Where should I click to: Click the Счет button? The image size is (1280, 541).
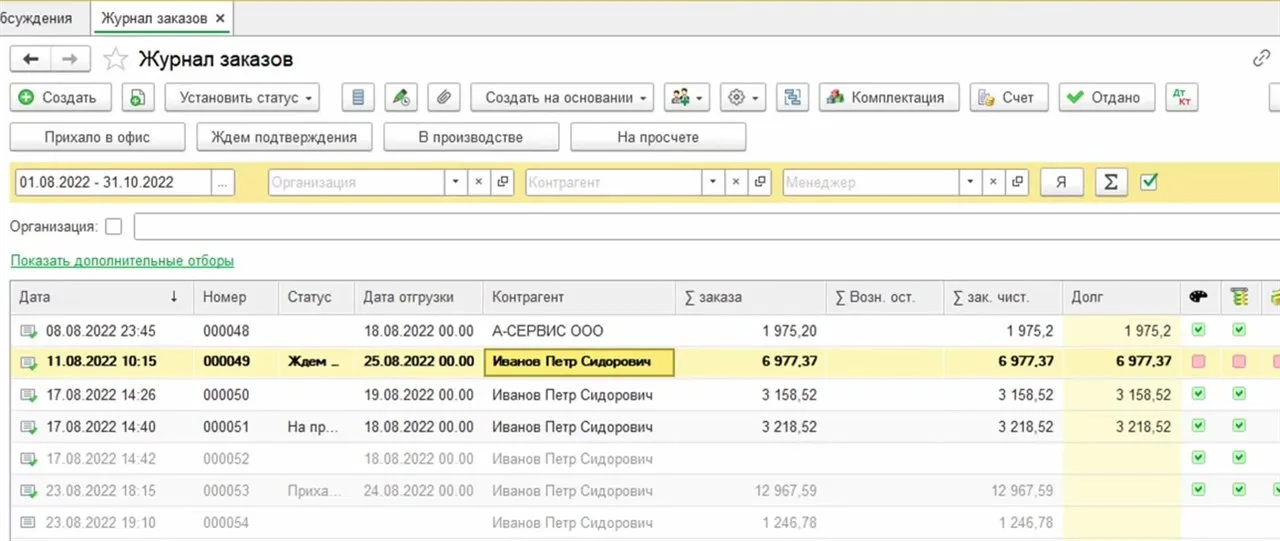pos(1009,98)
